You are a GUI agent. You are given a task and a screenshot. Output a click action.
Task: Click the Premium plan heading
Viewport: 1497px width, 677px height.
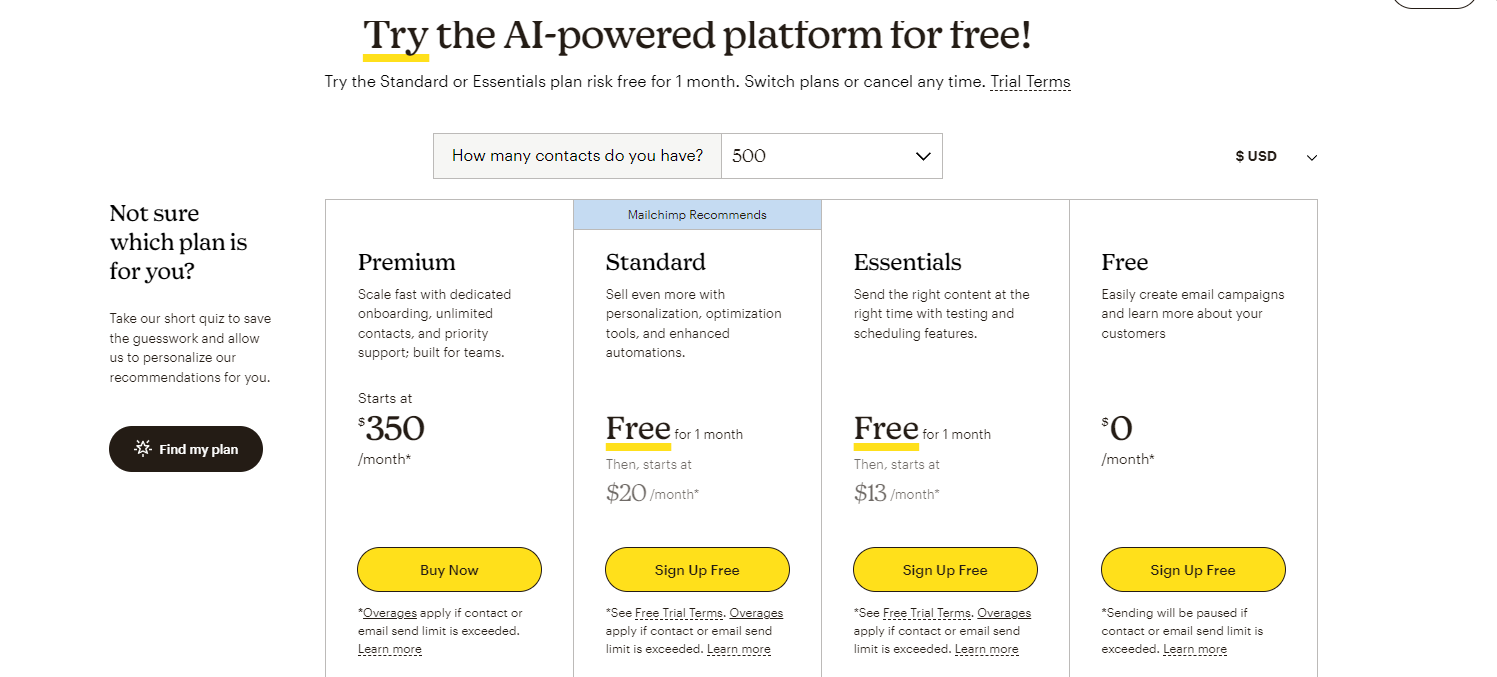[406, 262]
